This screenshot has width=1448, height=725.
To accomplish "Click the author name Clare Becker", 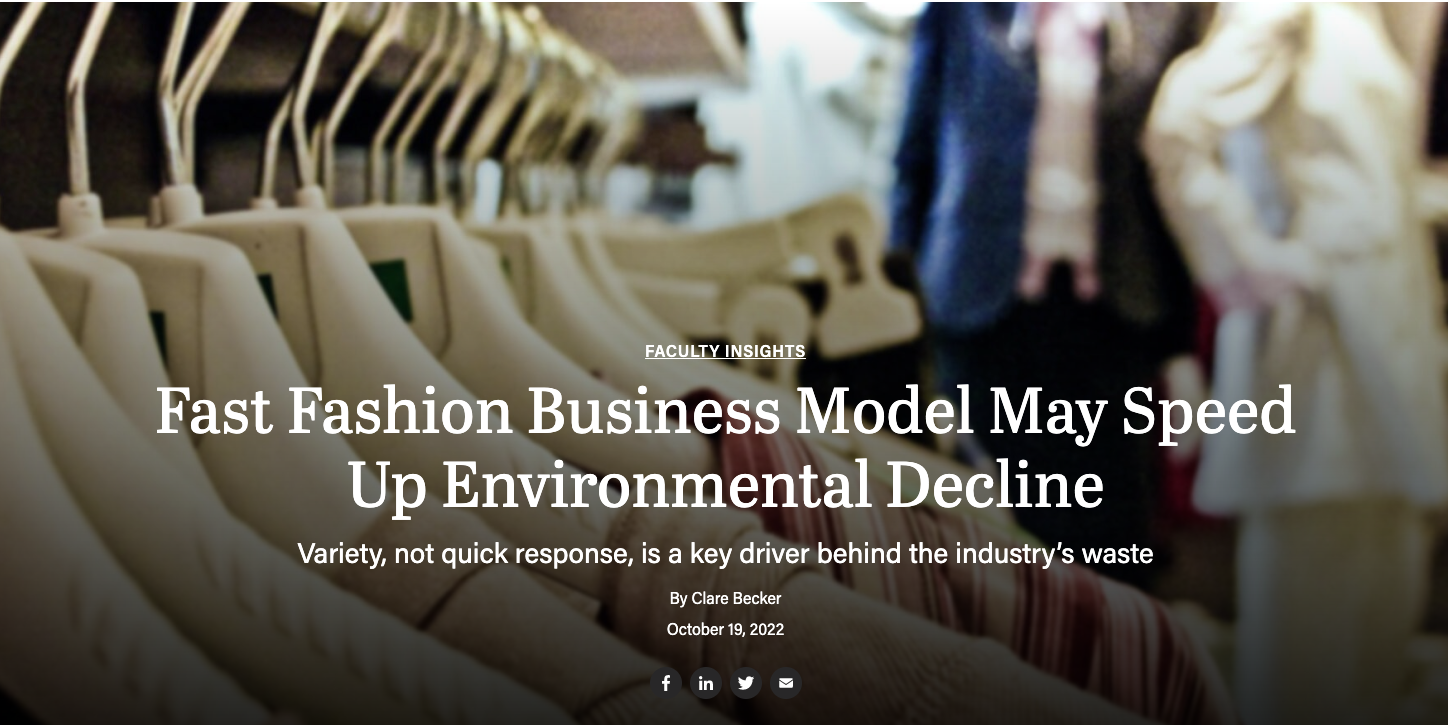I will click(736, 598).
